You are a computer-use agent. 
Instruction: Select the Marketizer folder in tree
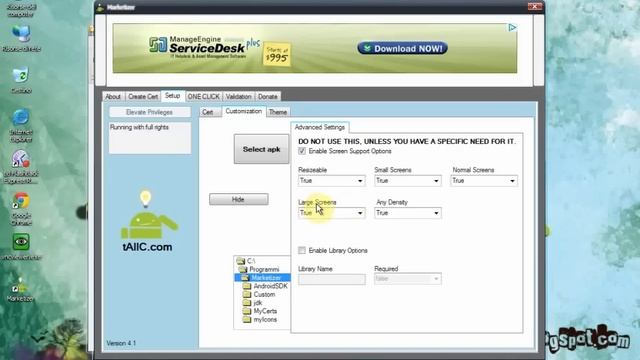[x=266, y=278]
